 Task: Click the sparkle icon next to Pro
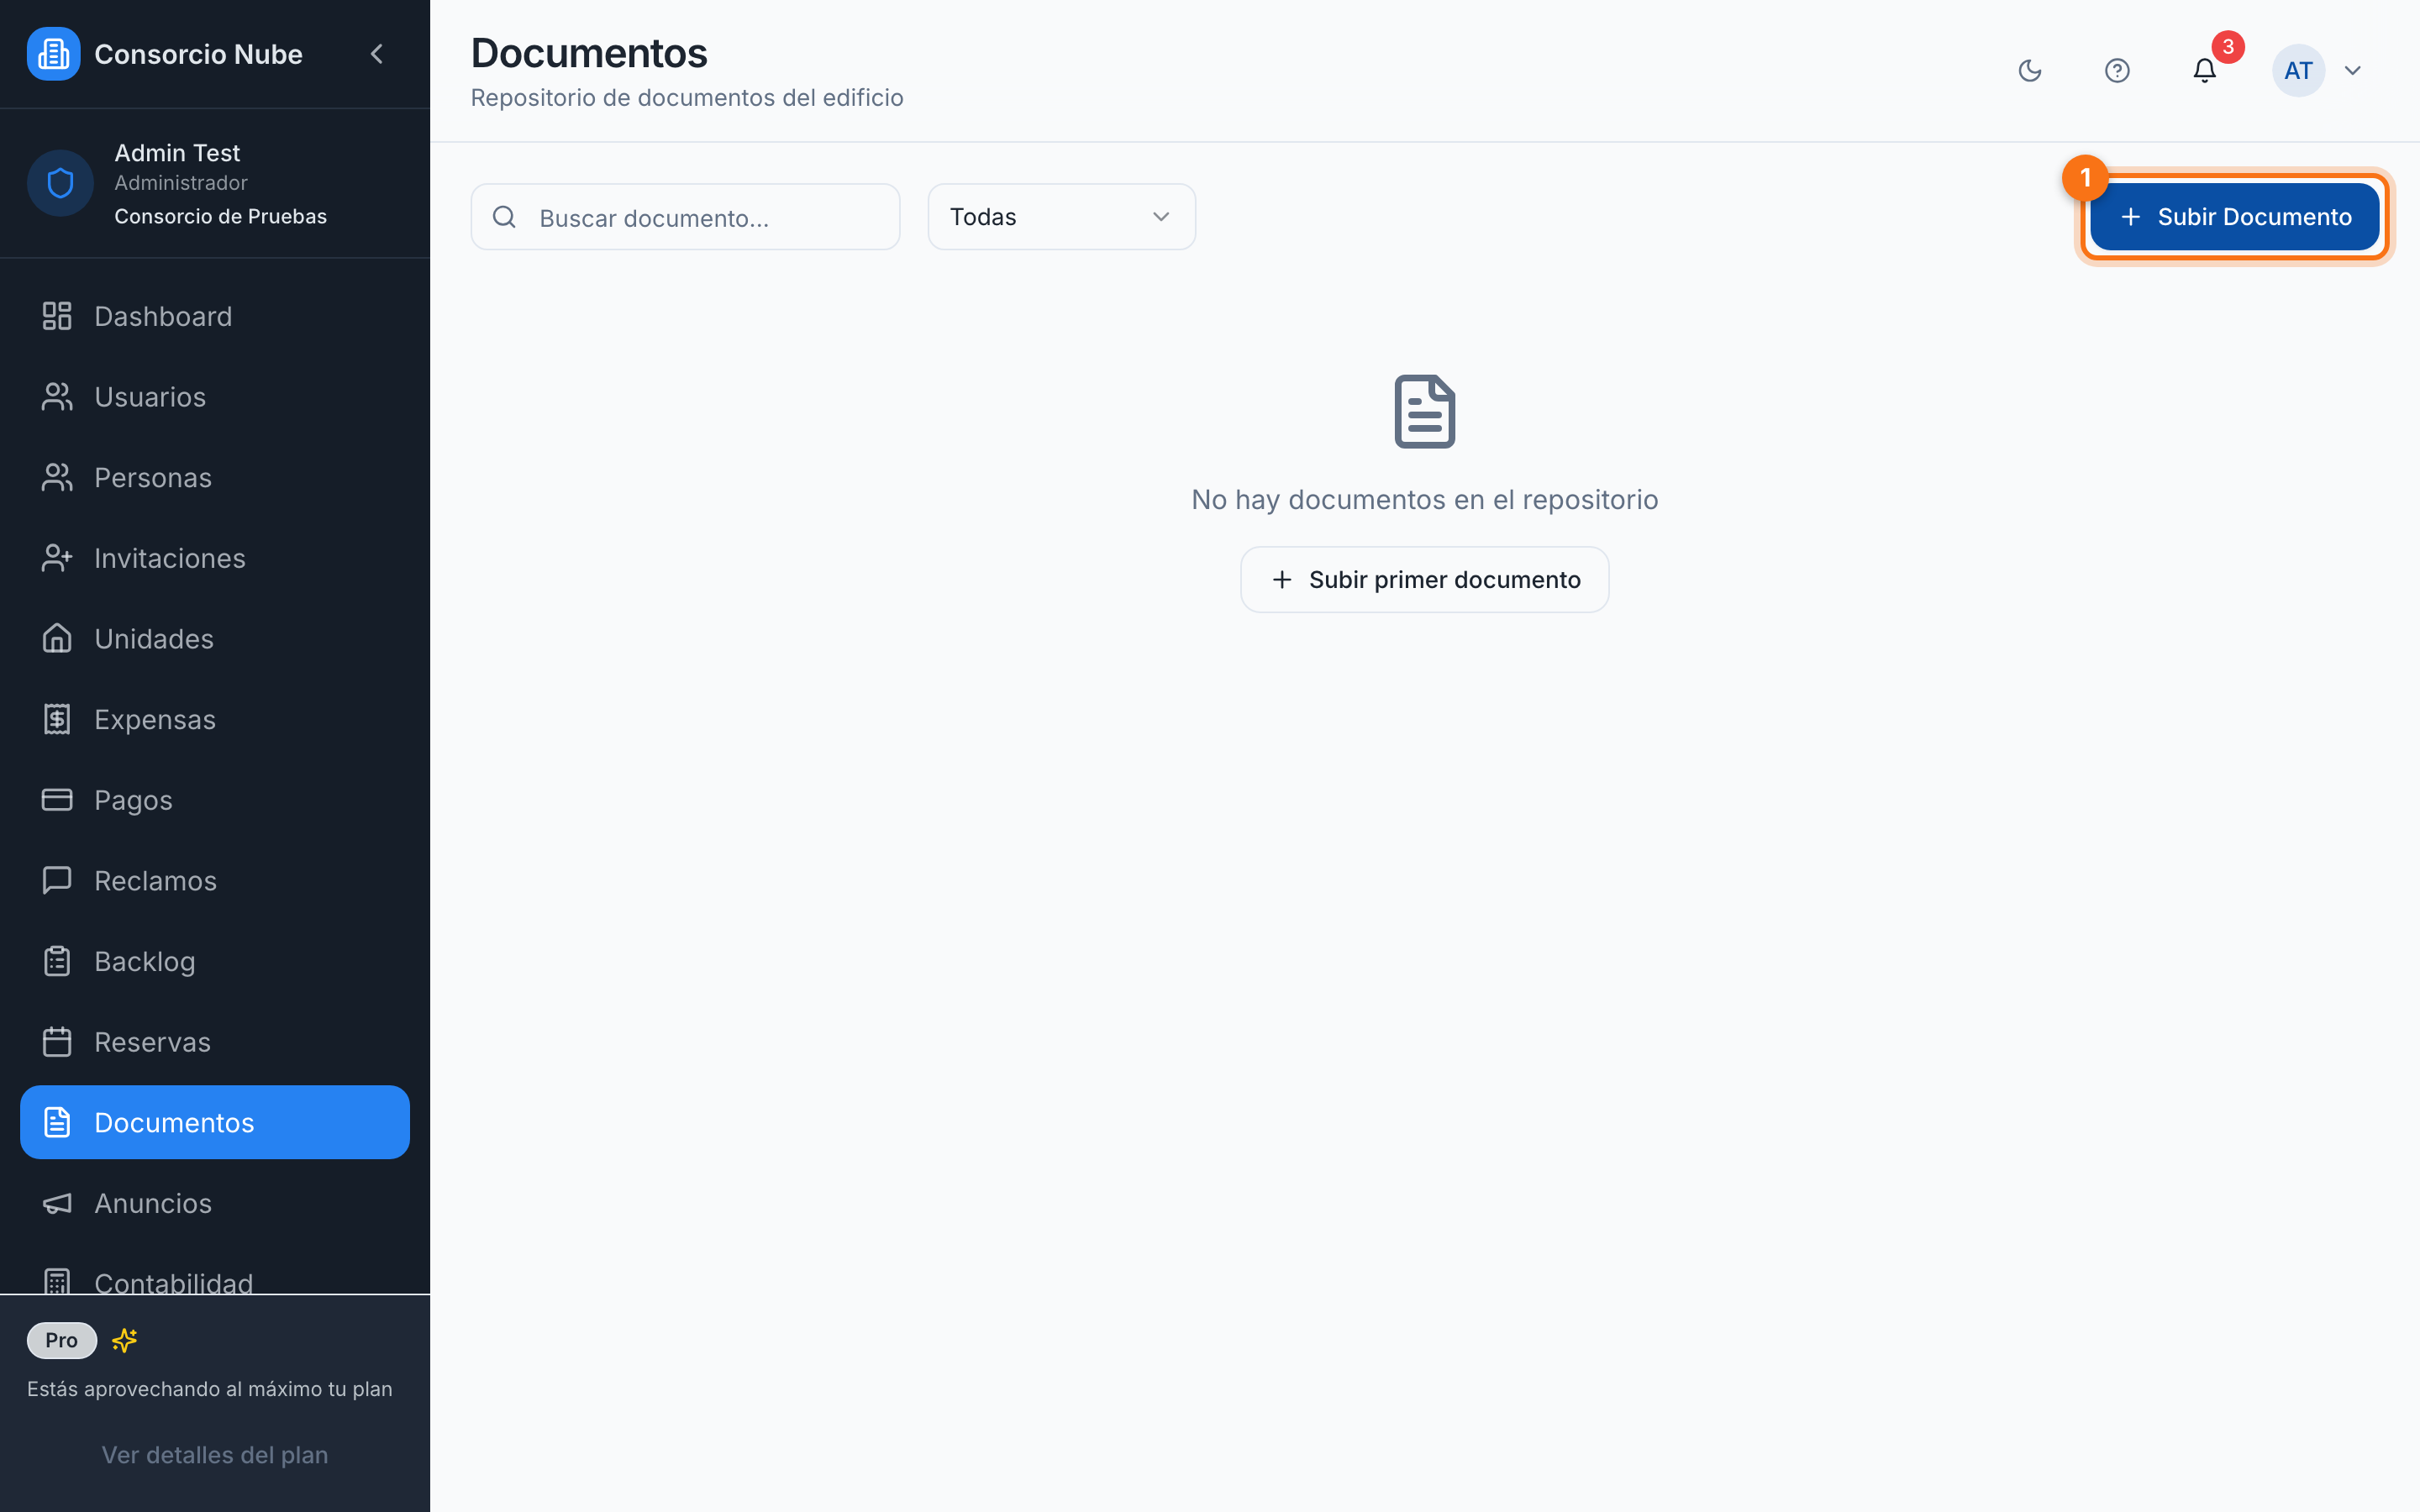click(x=124, y=1340)
